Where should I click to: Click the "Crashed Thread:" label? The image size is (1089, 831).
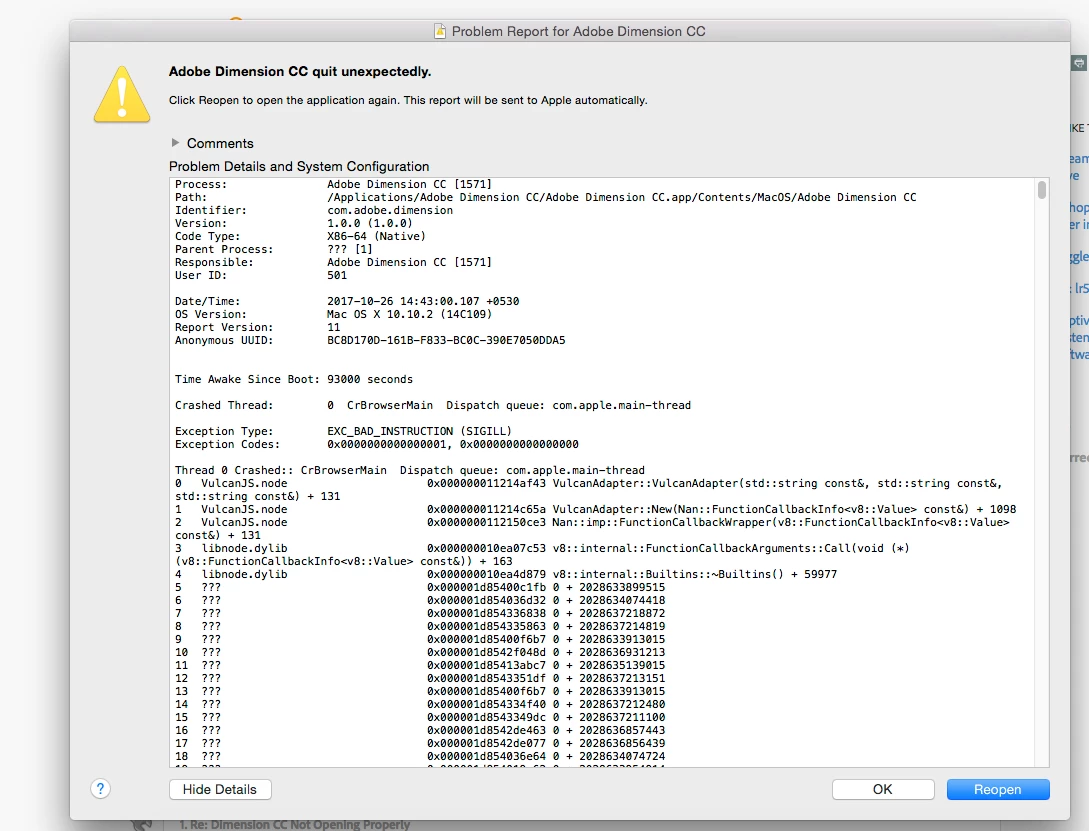(x=224, y=405)
